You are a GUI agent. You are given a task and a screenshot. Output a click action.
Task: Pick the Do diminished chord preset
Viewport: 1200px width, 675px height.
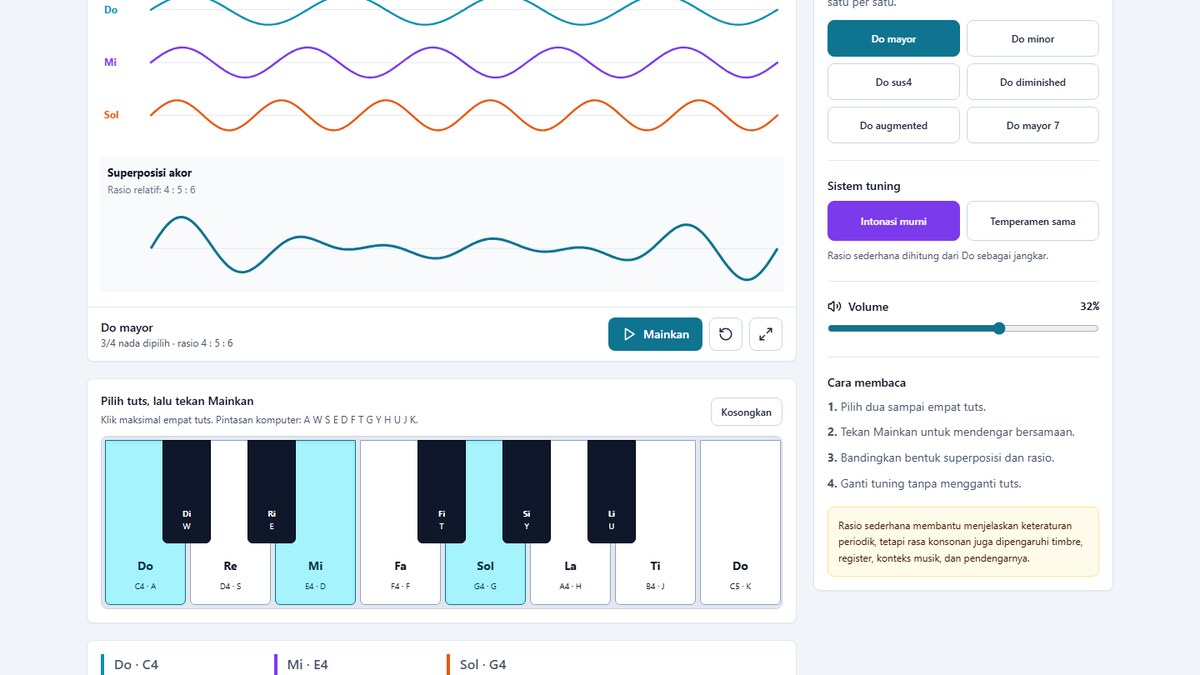(x=1033, y=82)
